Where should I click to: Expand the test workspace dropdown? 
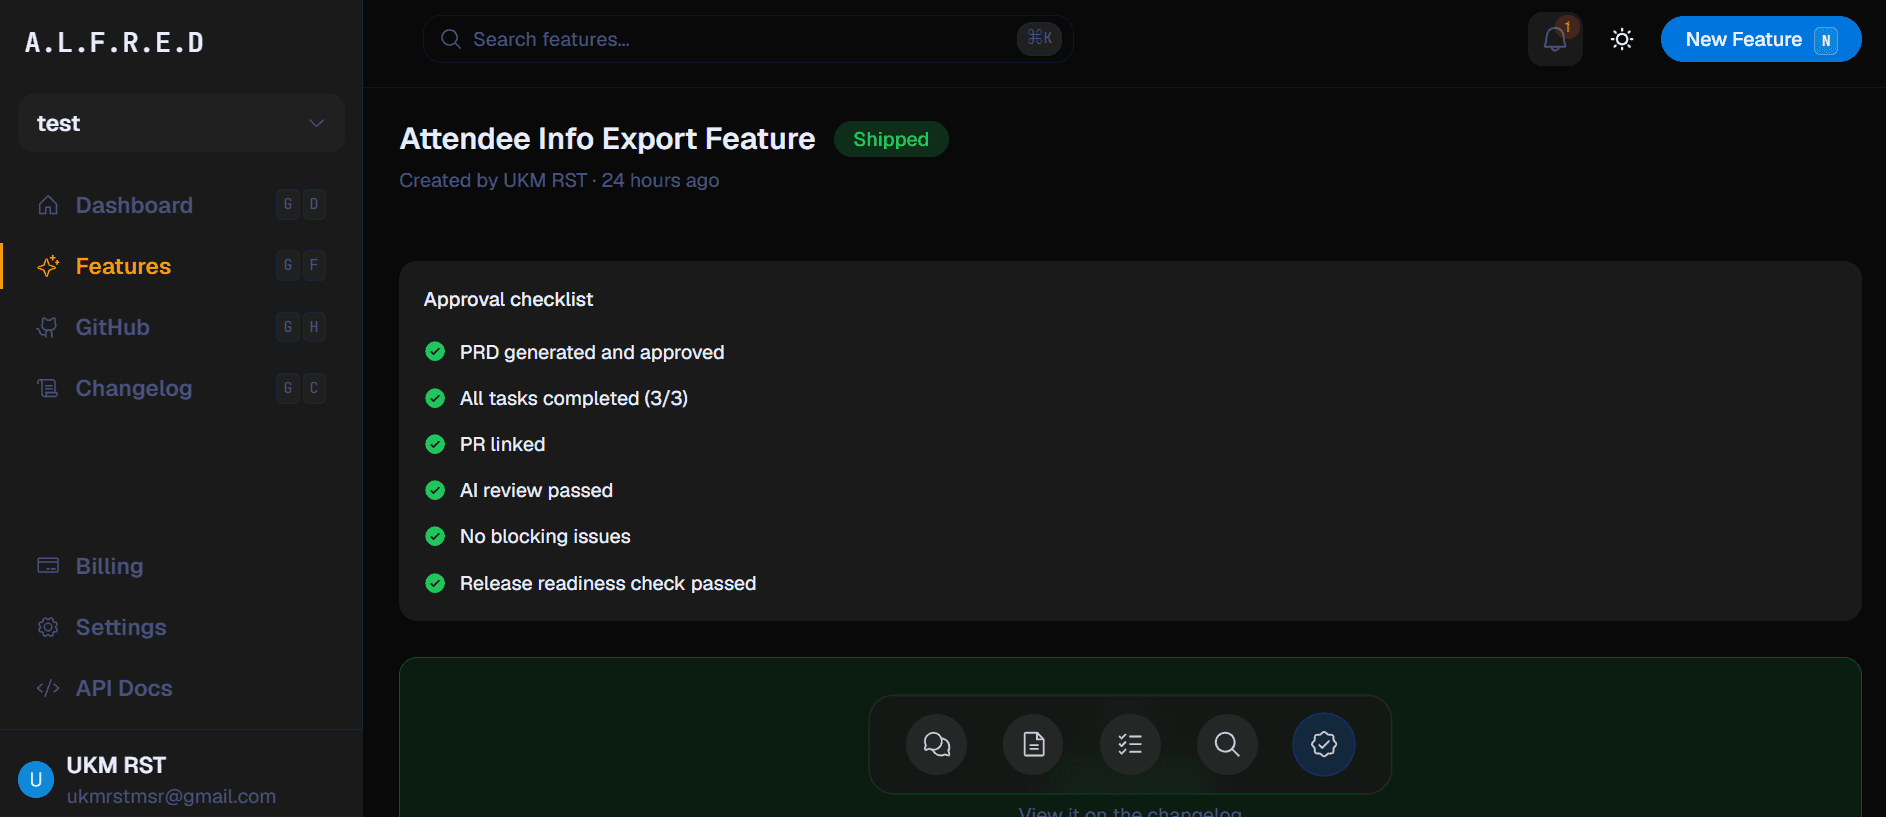tap(181, 123)
